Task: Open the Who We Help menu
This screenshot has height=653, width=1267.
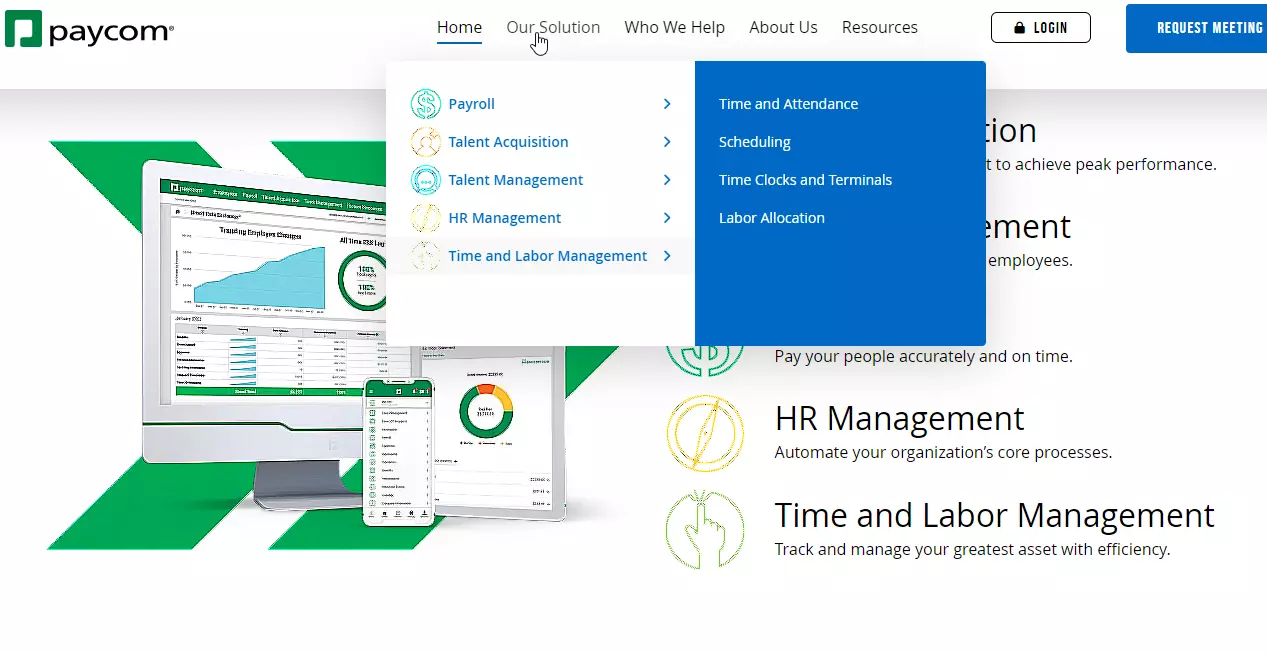Action: click(x=675, y=28)
